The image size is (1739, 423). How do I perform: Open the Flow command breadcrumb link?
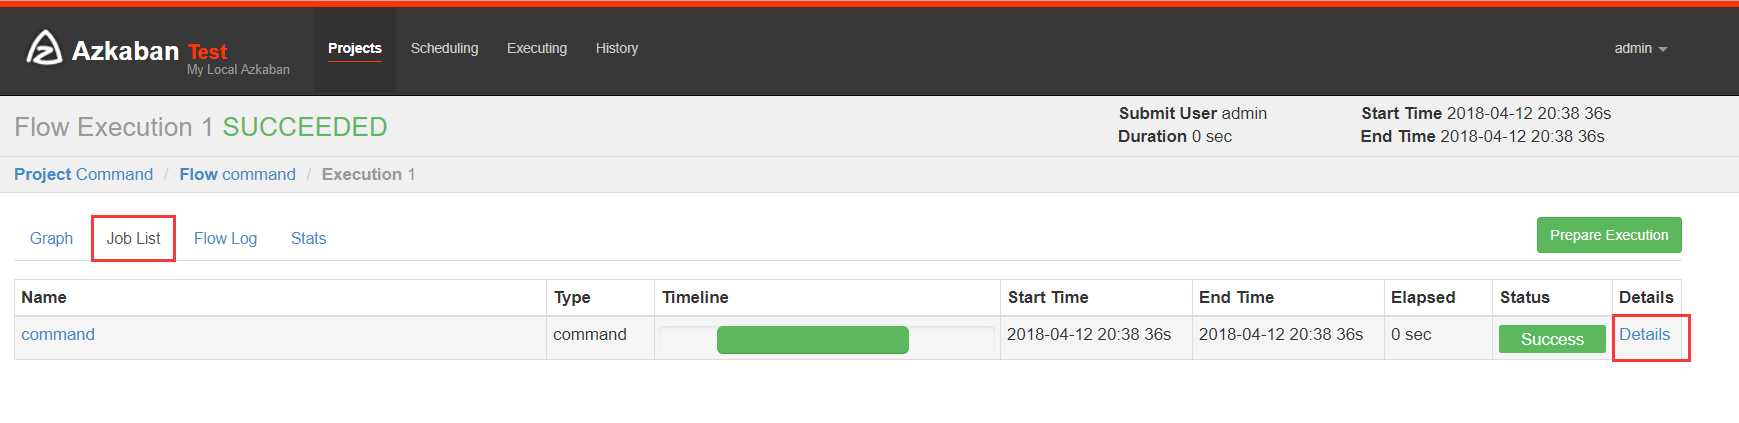[x=237, y=174]
